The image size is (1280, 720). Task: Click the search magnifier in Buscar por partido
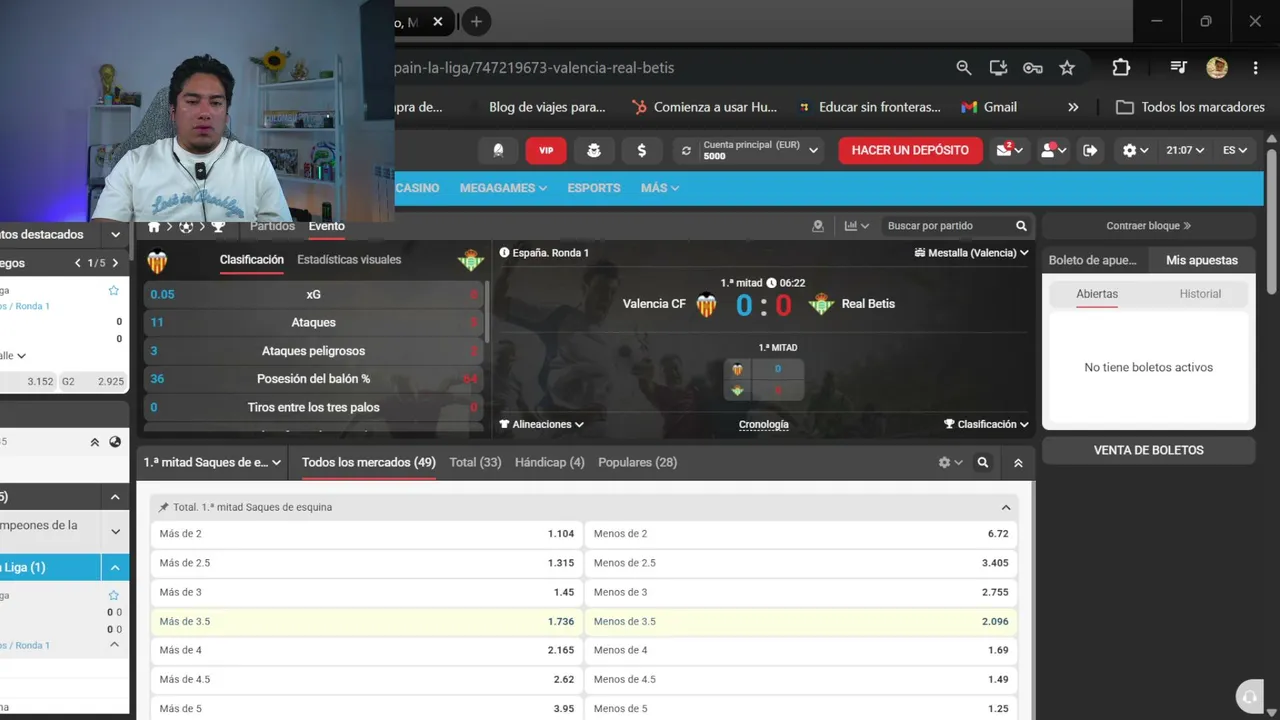pos(1021,226)
